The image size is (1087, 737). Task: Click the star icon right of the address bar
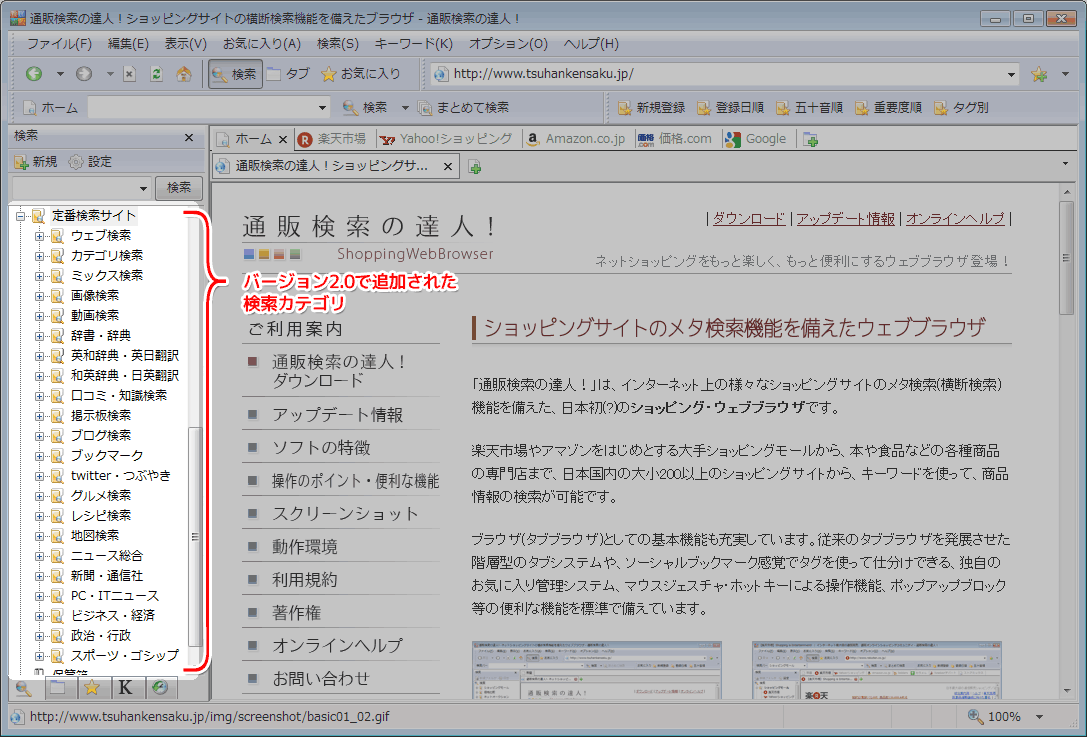coord(1039,74)
